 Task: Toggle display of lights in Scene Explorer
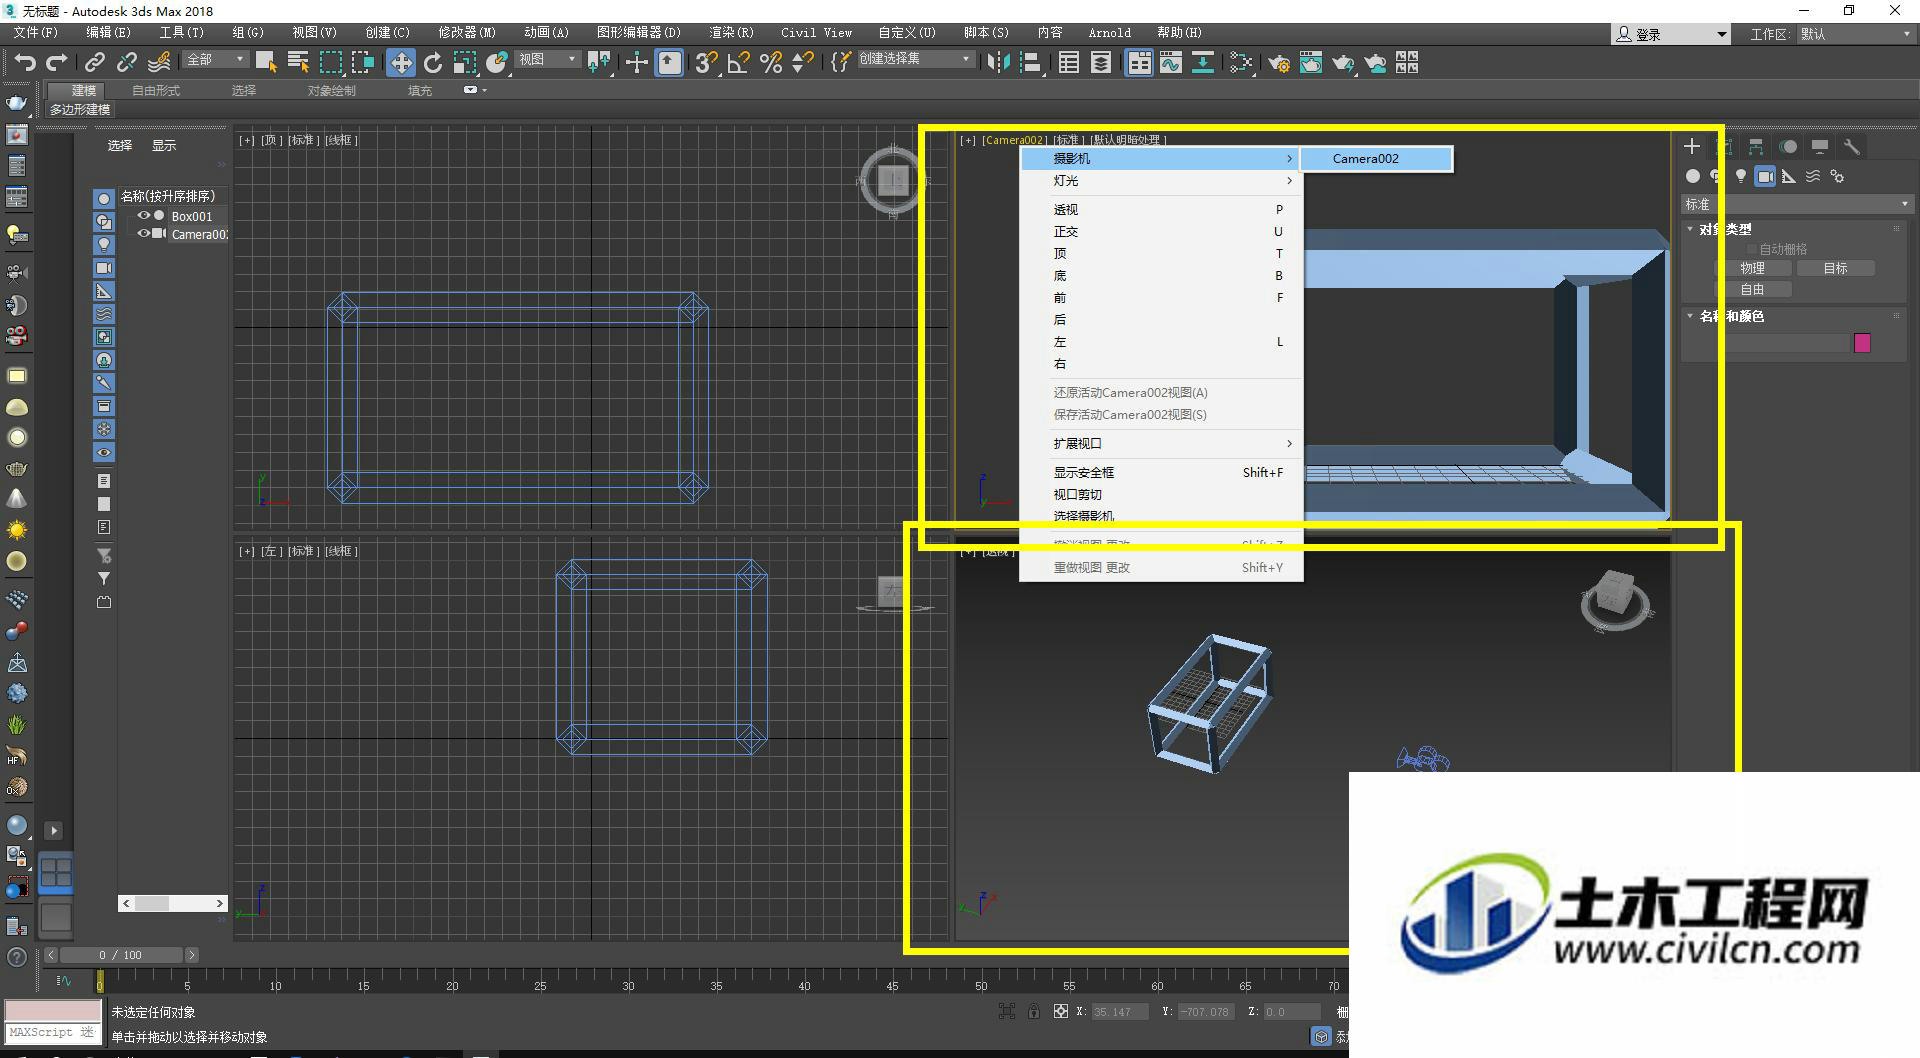[104, 245]
